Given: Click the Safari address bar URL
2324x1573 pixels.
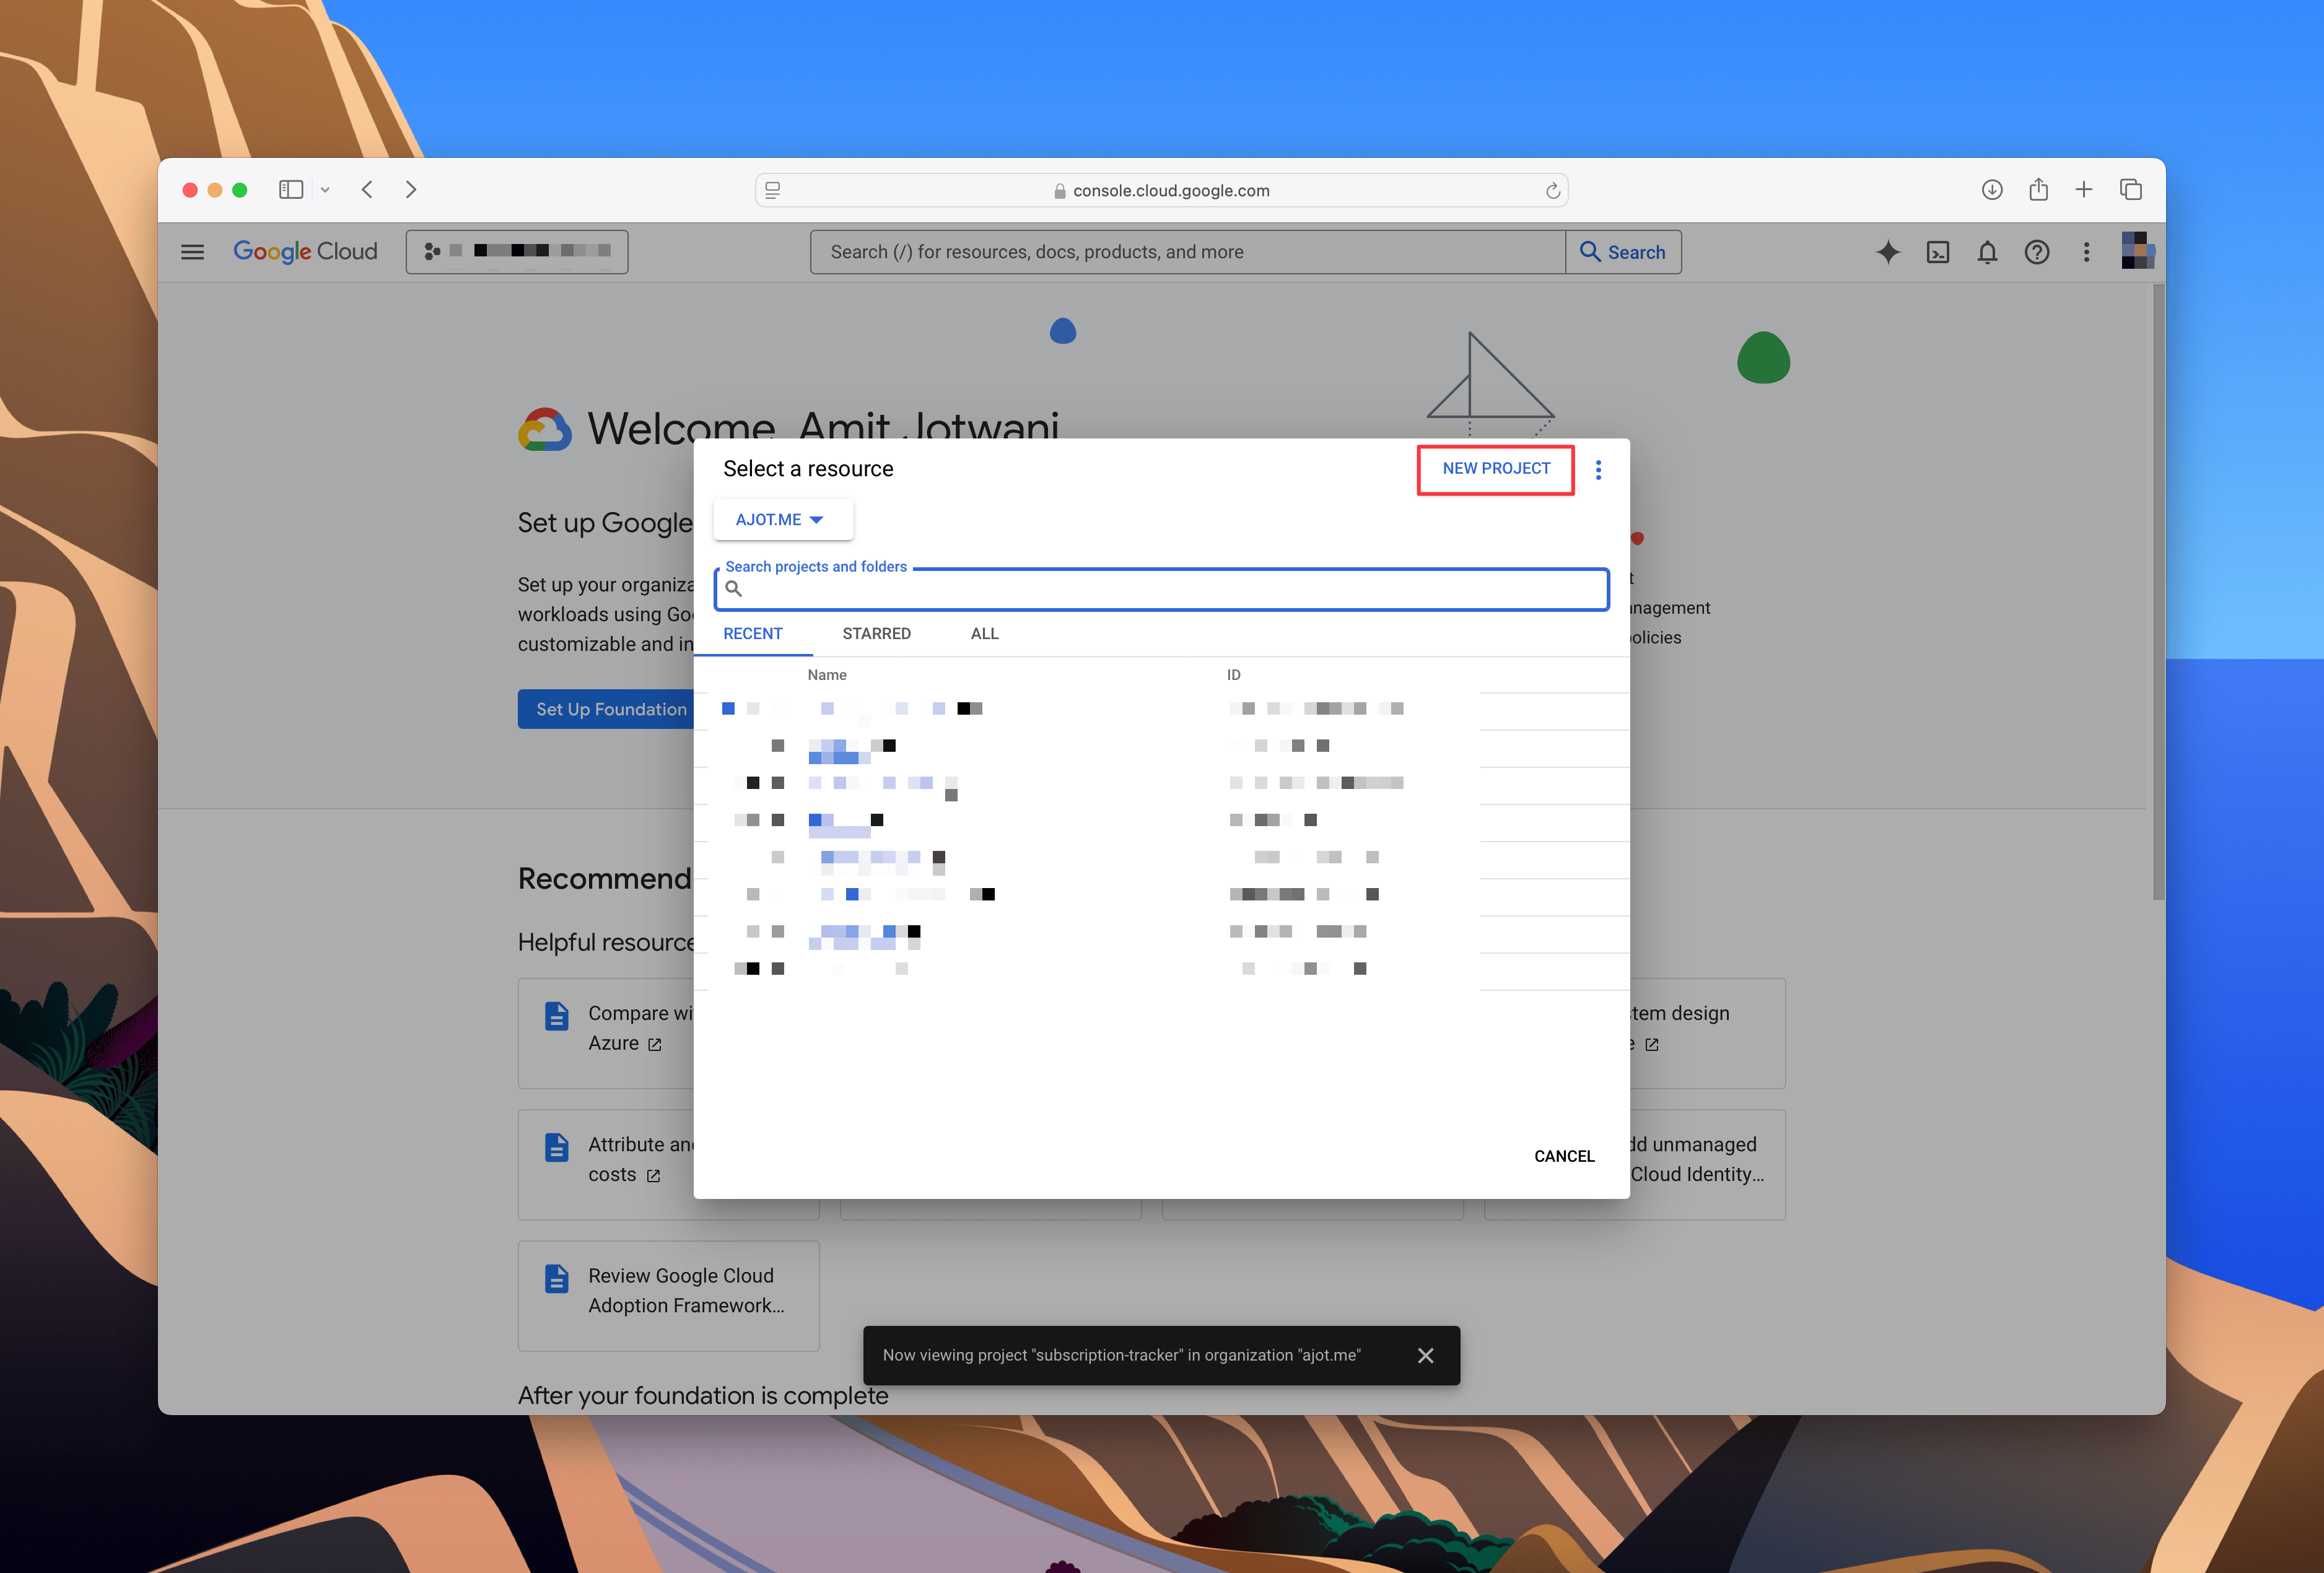Looking at the screenshot, I should [1170, 191].
